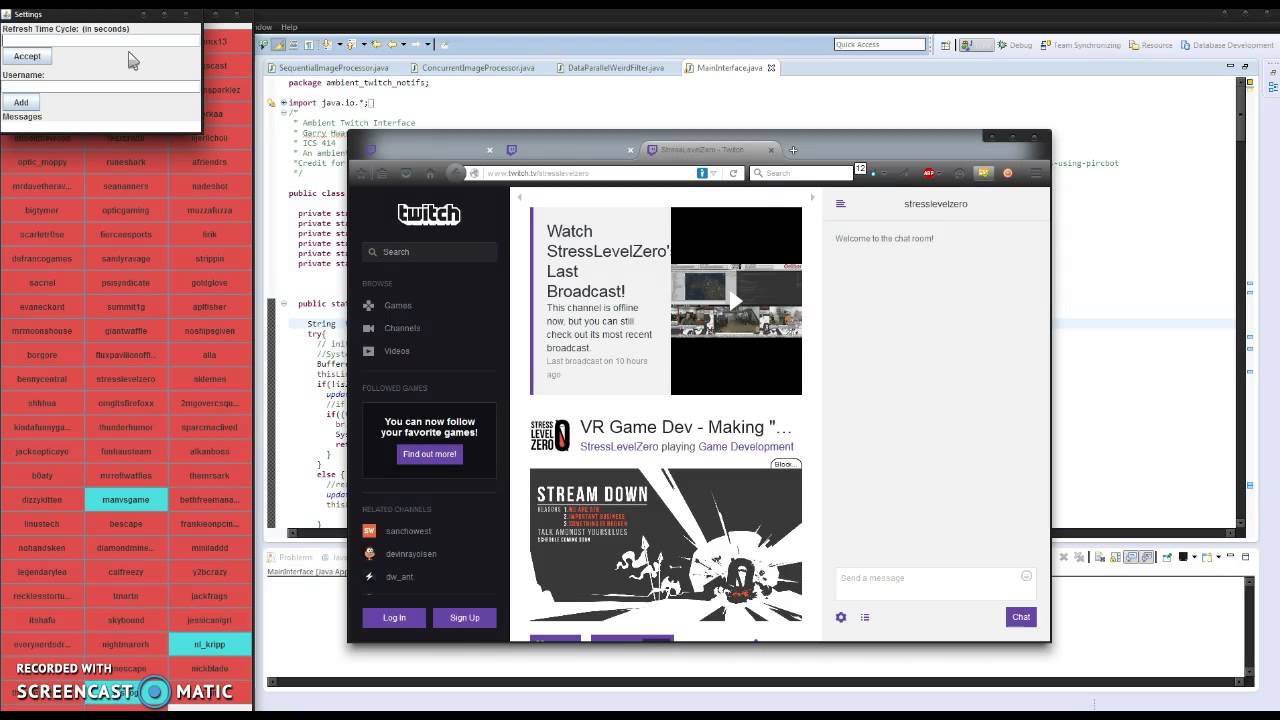Click the Eclipse Quick Access field
The height and width of the screenshot is (720, 1280).
(x=880, y=44)
